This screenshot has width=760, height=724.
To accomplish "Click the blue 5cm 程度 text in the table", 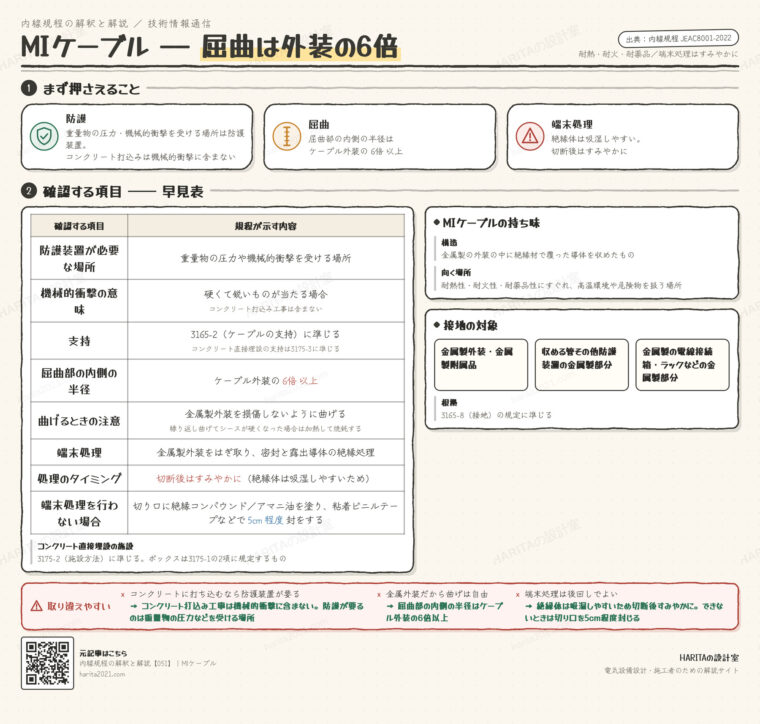I will 265,520.
